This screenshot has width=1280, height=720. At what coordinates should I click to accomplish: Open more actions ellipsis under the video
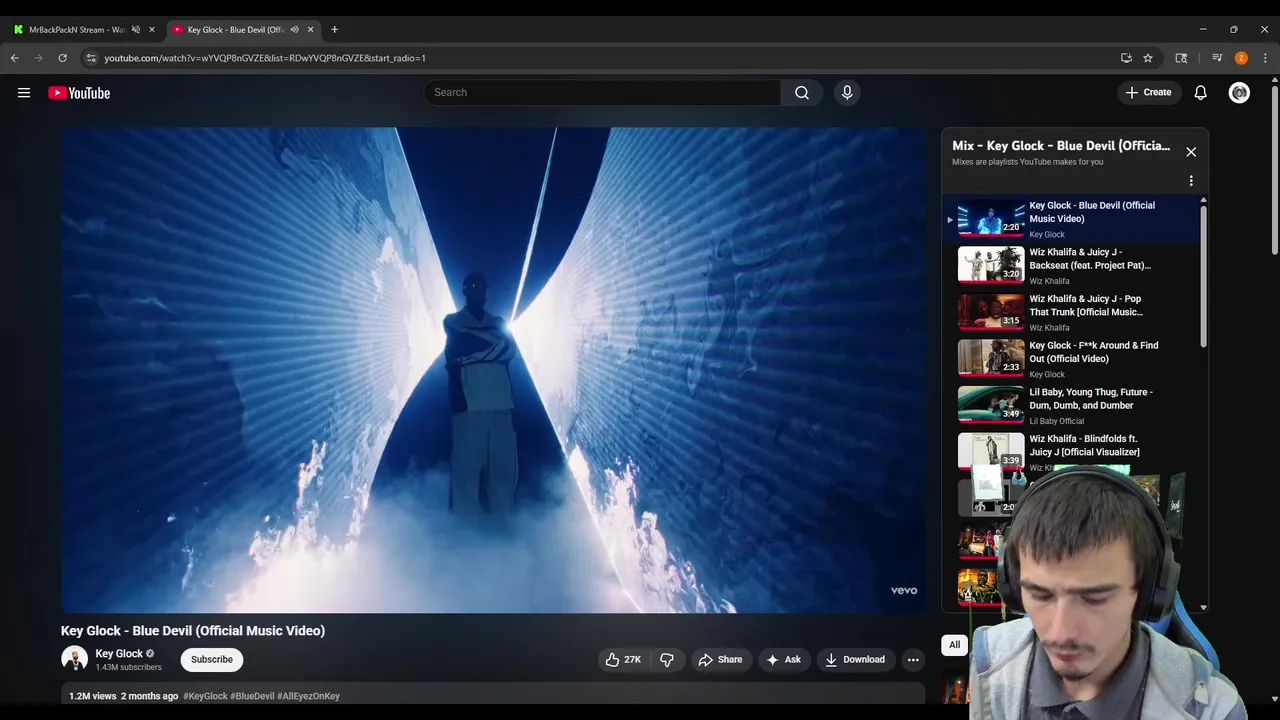pos(913,659)
